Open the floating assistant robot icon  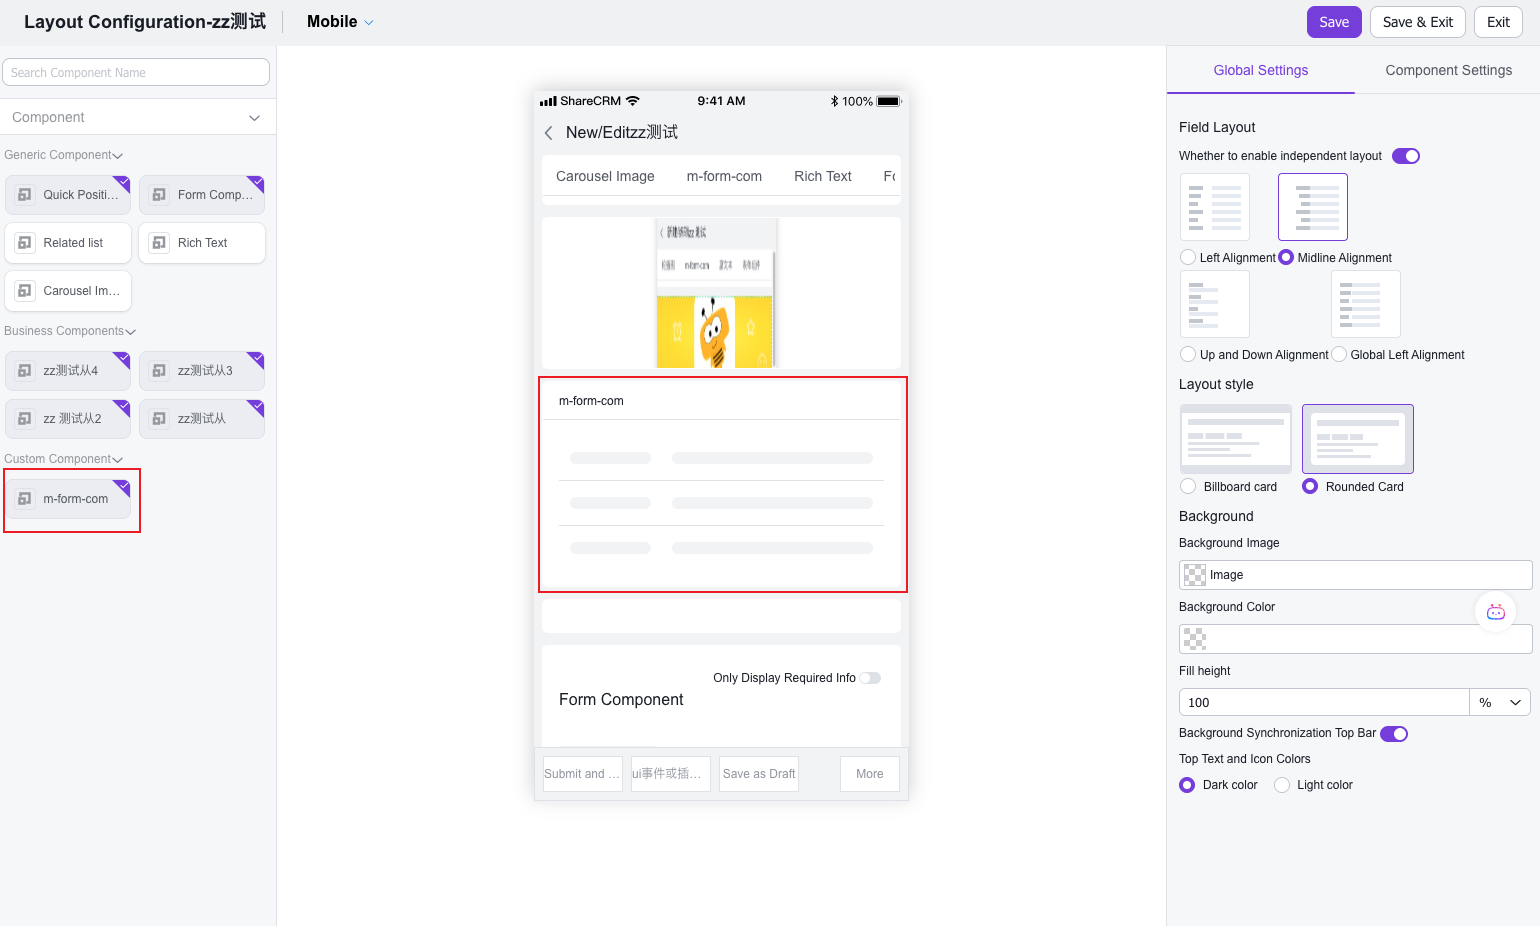[x=1495, y=612]
